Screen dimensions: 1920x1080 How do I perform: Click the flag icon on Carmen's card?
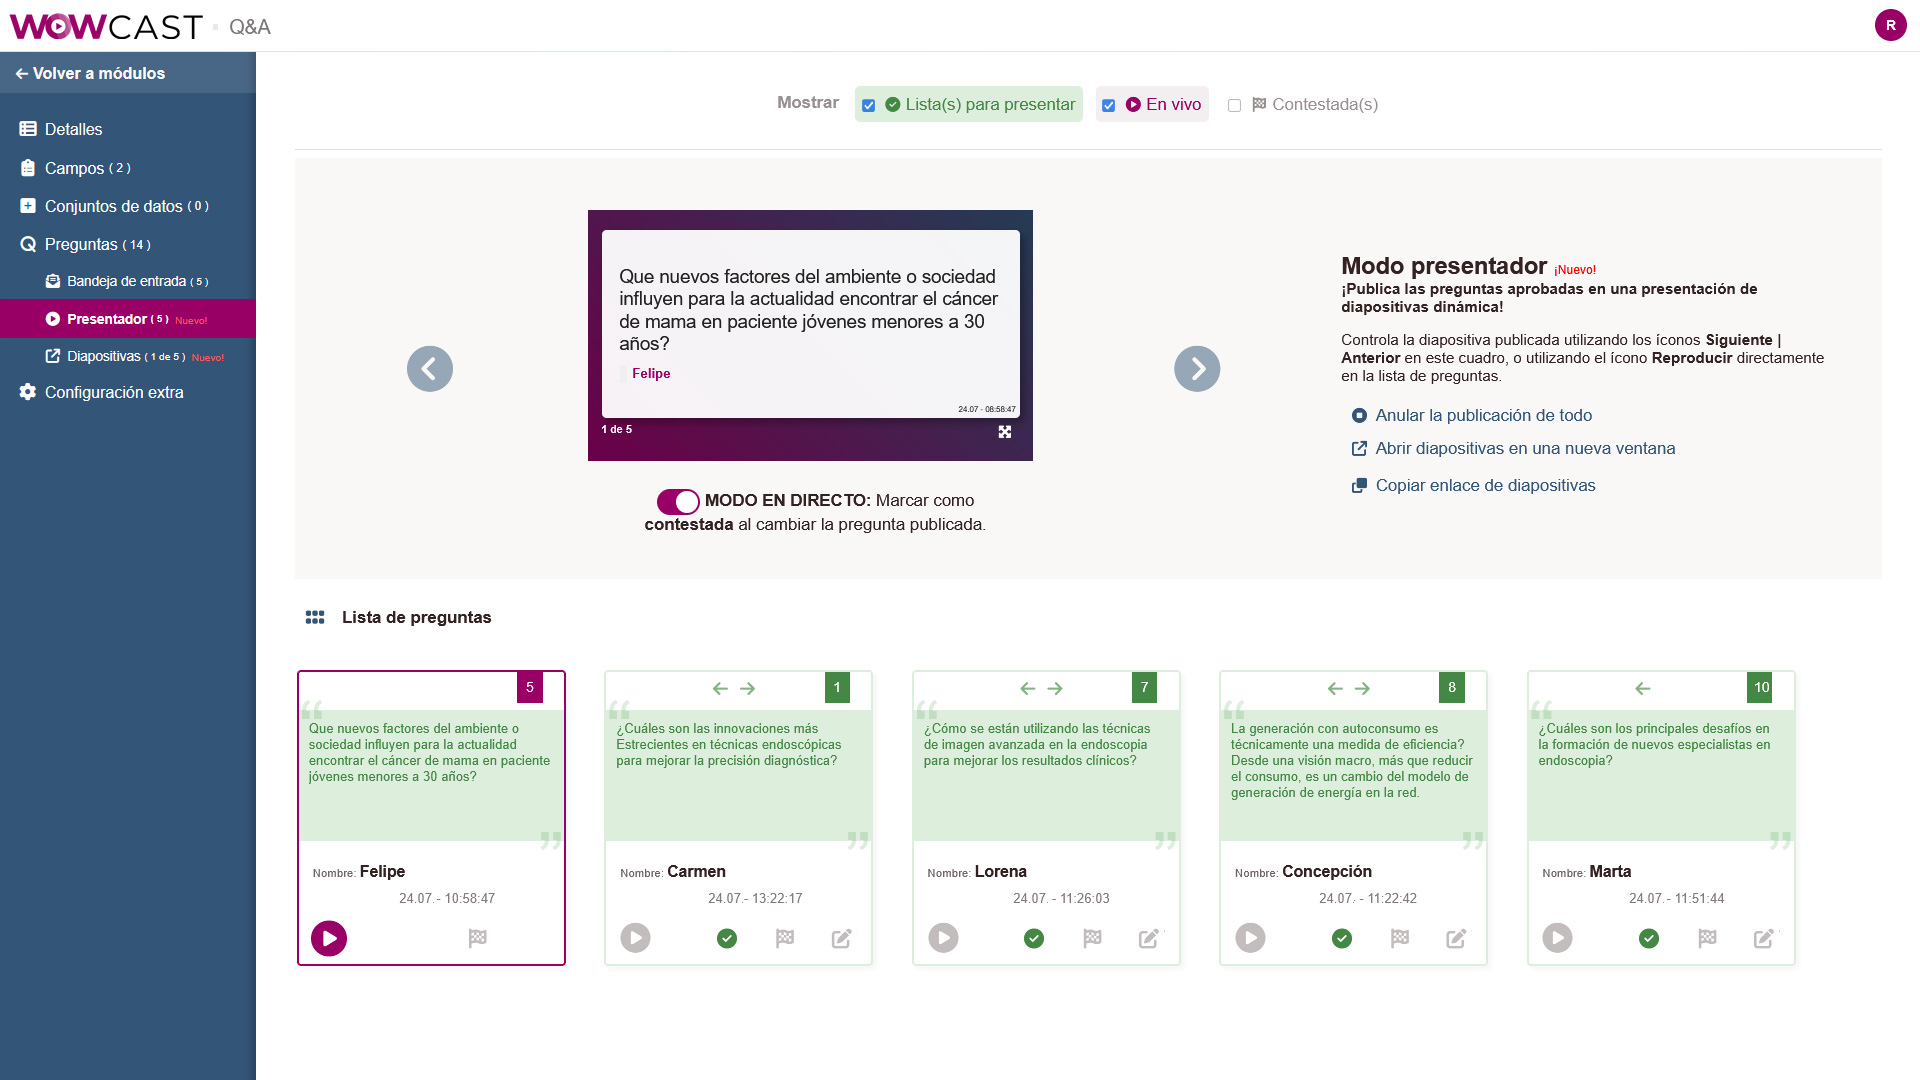785,938
